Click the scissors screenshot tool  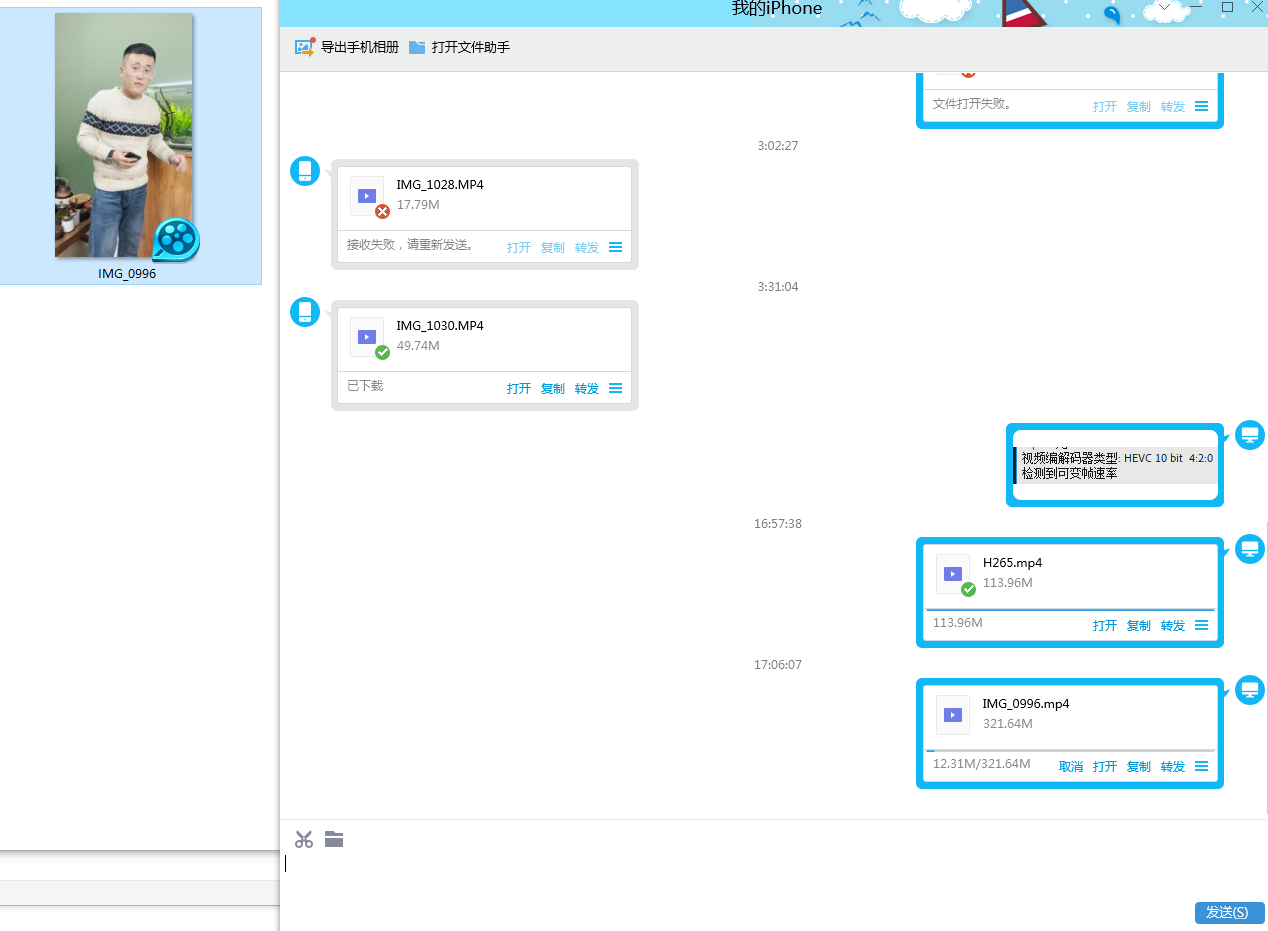[x=304, y=839]
